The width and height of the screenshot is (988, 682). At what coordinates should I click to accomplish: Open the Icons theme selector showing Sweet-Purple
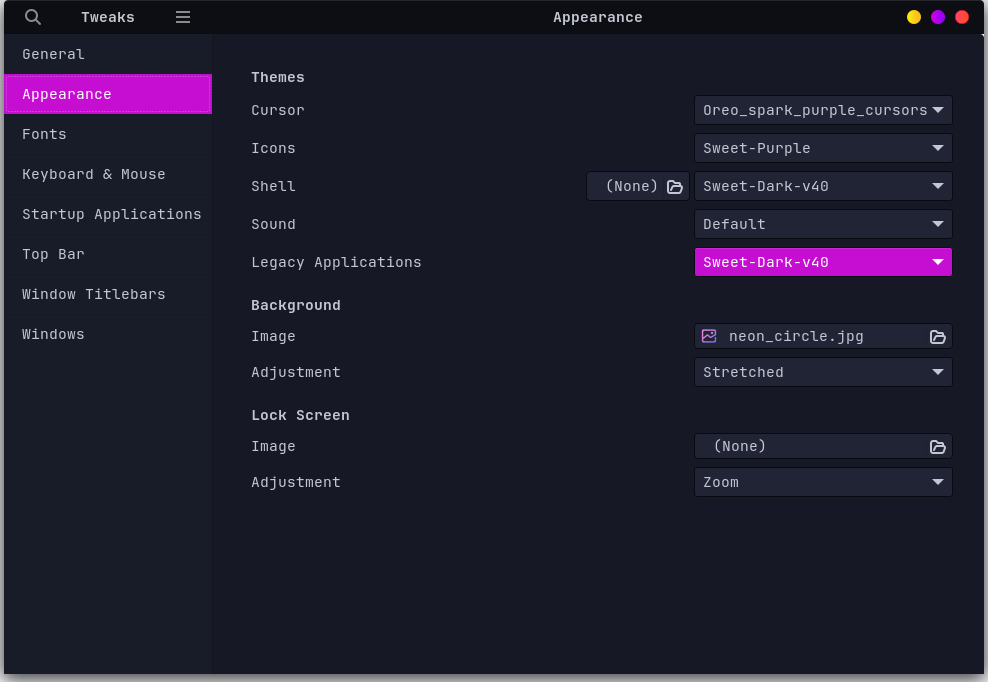(x=822, y=147)
